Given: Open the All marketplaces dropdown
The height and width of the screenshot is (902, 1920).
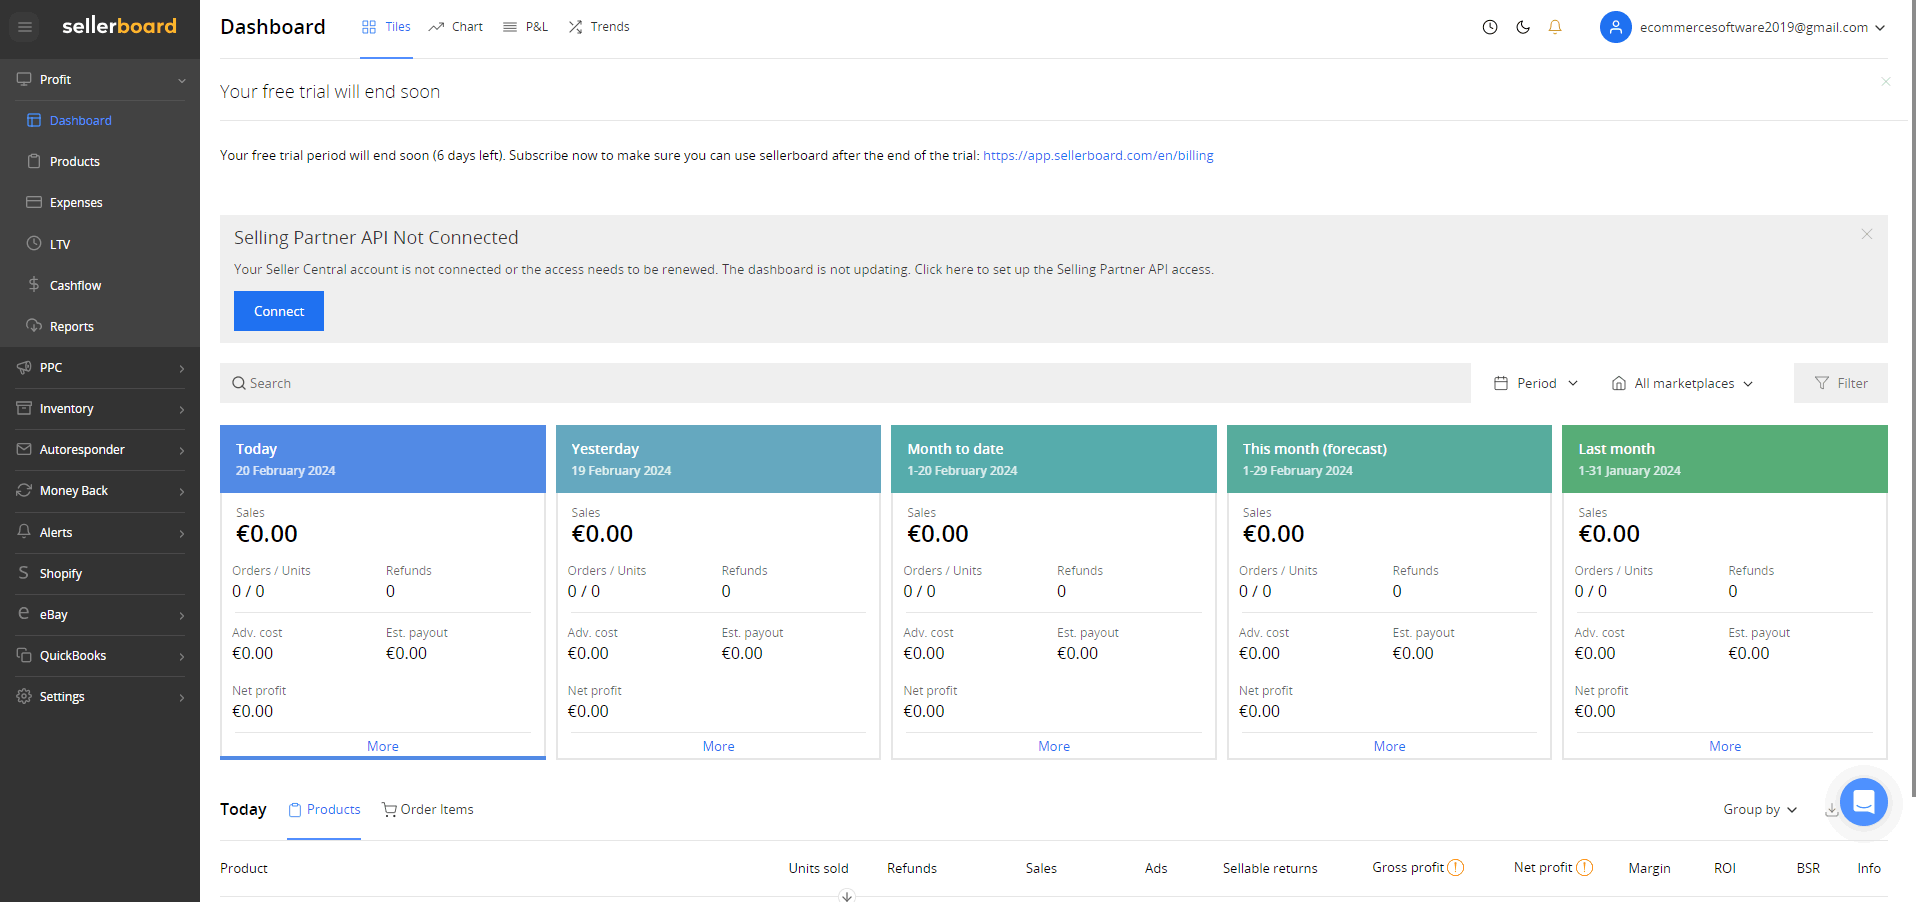Looking at the screenshot, I should click(1682, 383).
